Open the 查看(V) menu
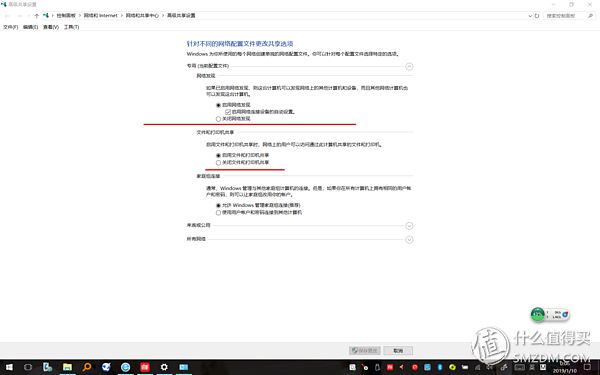Viewport: 600px width, 375px height. [x=51, y=27]
